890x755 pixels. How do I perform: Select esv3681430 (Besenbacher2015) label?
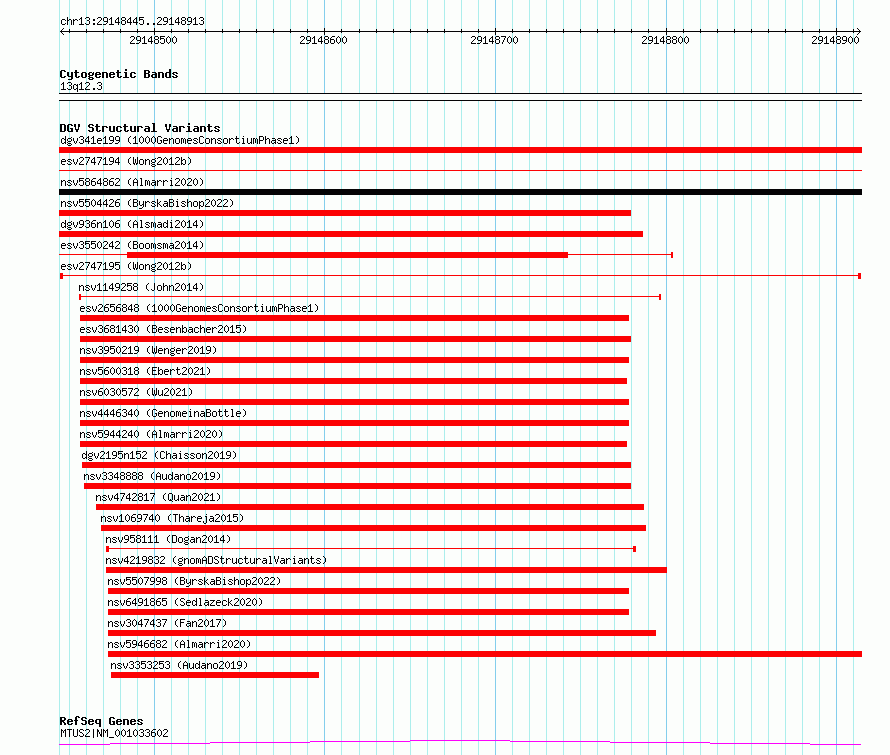click(x=163, y=329)
